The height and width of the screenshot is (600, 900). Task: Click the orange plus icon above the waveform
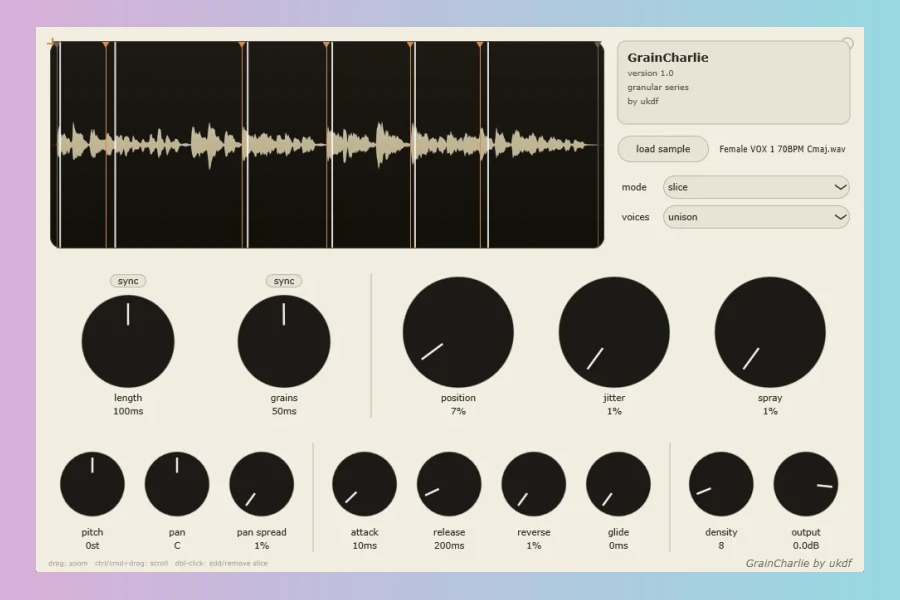tap(52, 42)
